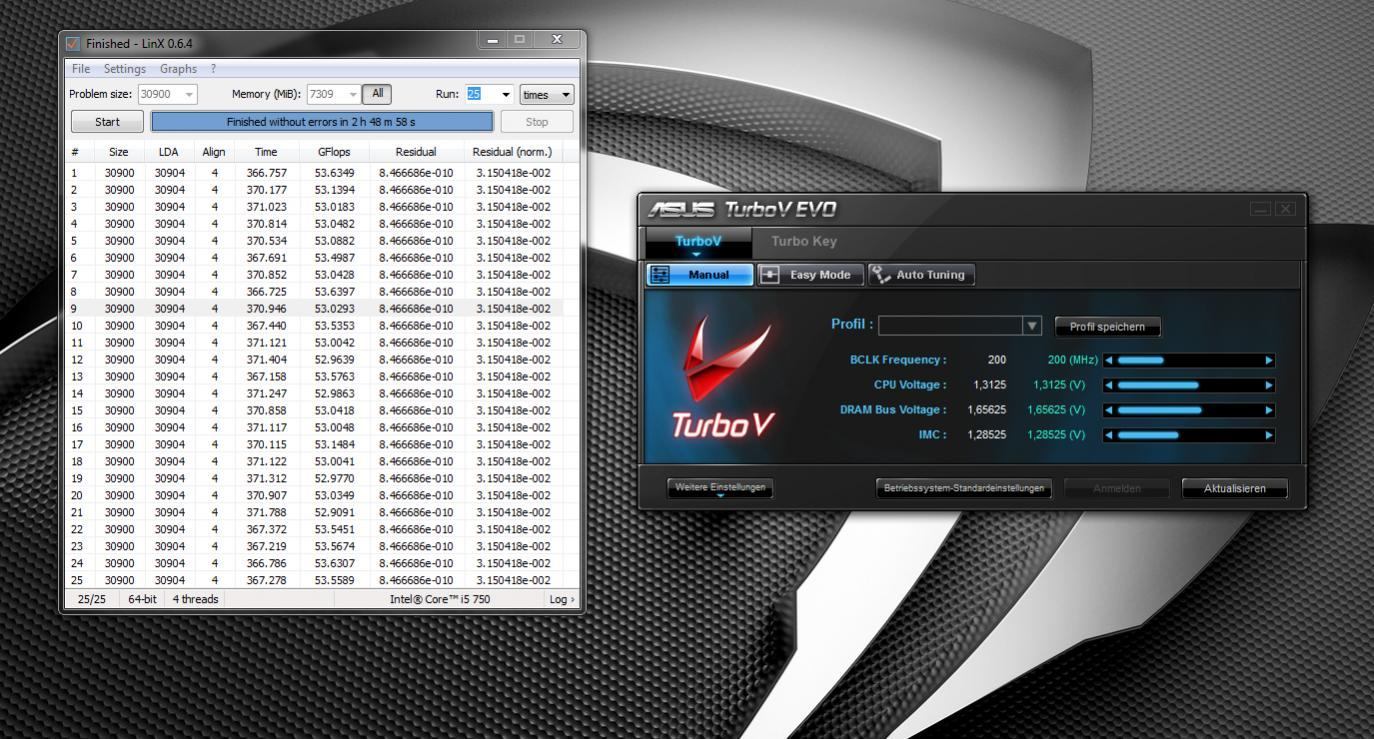Lower CPU Voltage using its left arrow

[1108, 385]
